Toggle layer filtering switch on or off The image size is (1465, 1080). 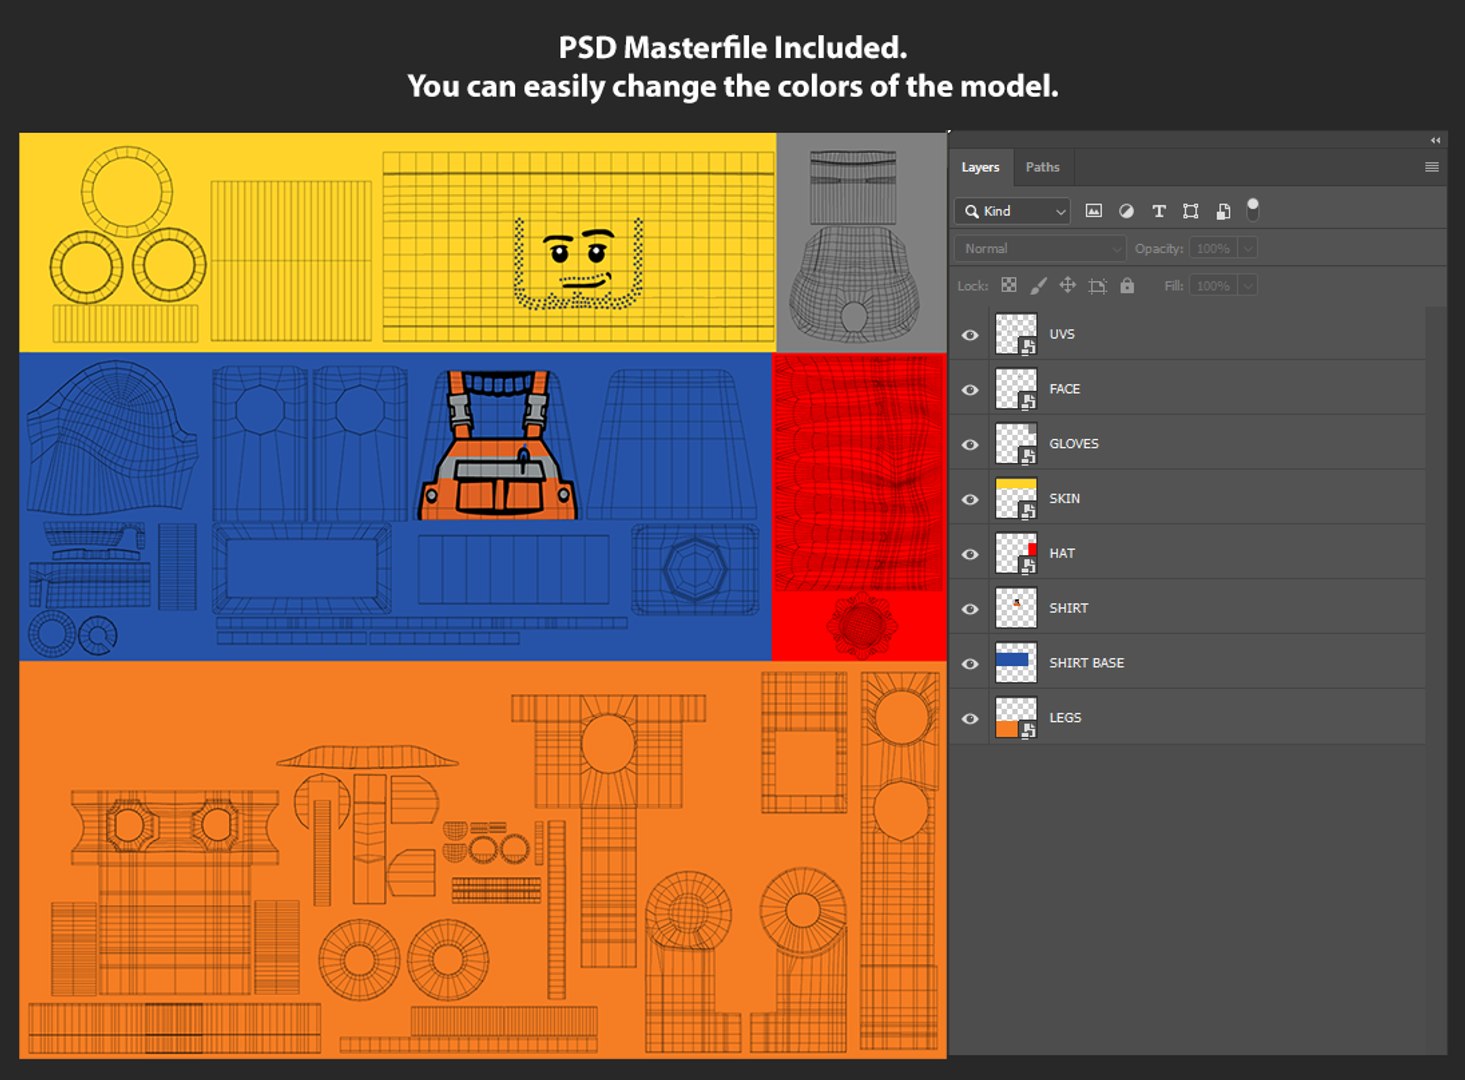point(1253,209)
